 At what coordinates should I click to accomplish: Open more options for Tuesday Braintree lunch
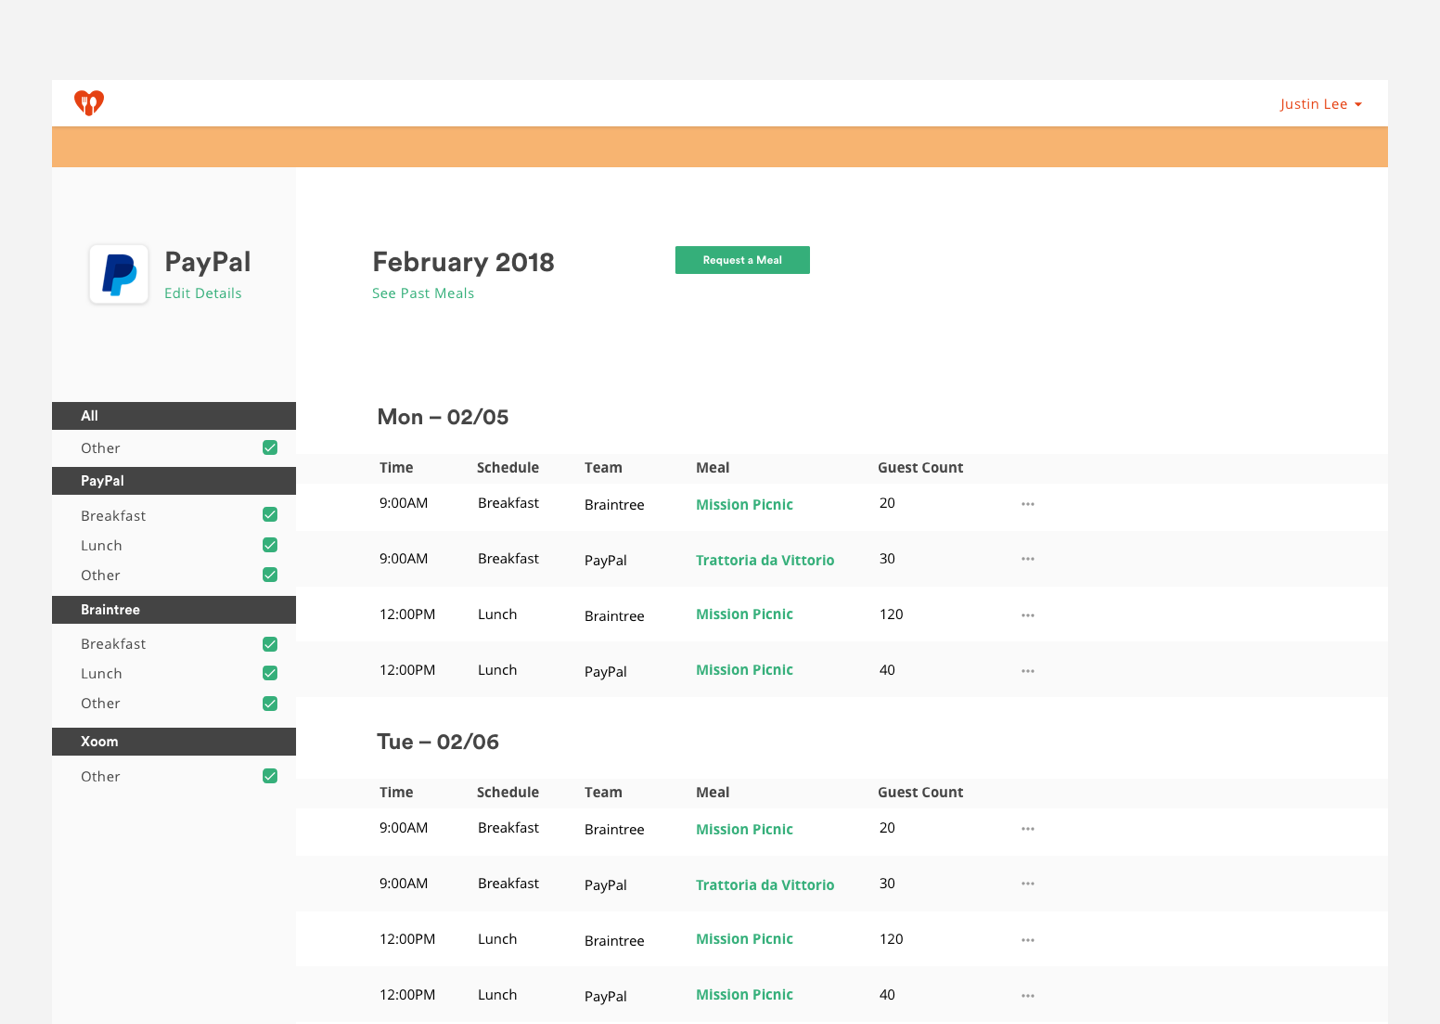pyautogui.click(x=1028, y=940)
